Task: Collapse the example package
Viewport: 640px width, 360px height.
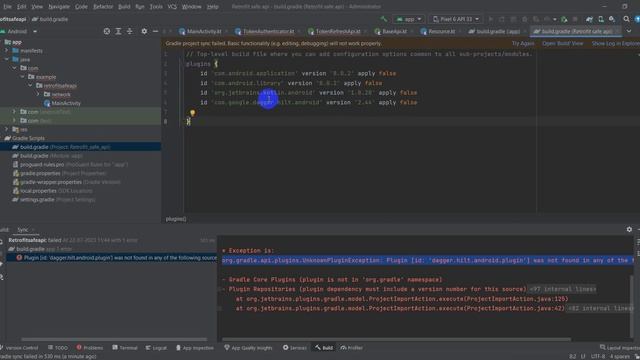Action: pos(22,77)
